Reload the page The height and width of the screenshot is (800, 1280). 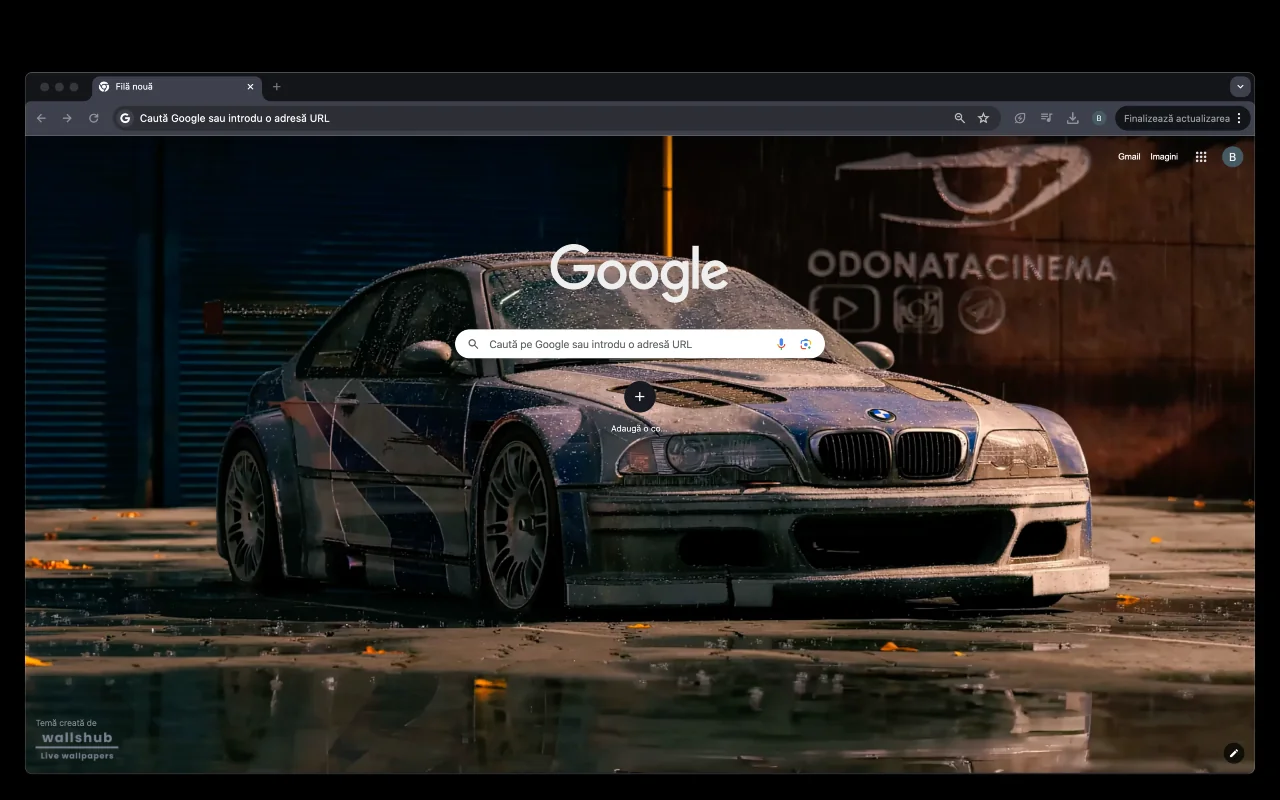pos(94,118)
